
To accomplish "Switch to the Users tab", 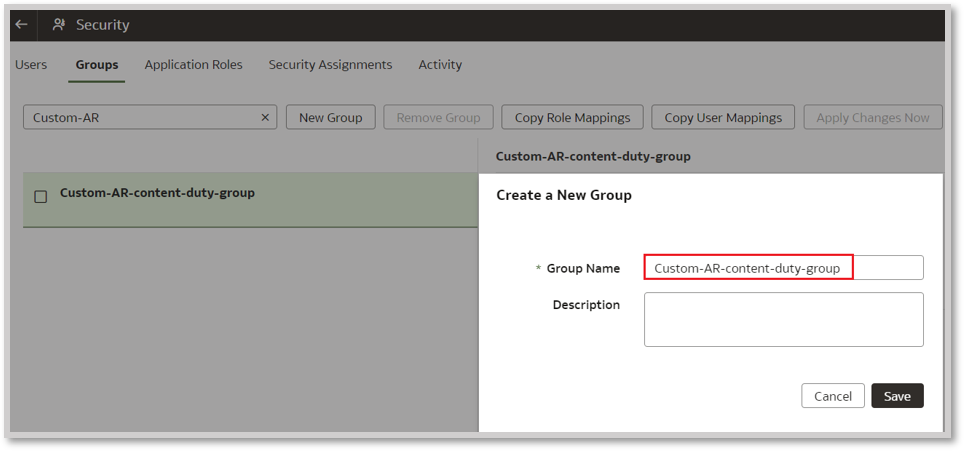I will (31, 65).
